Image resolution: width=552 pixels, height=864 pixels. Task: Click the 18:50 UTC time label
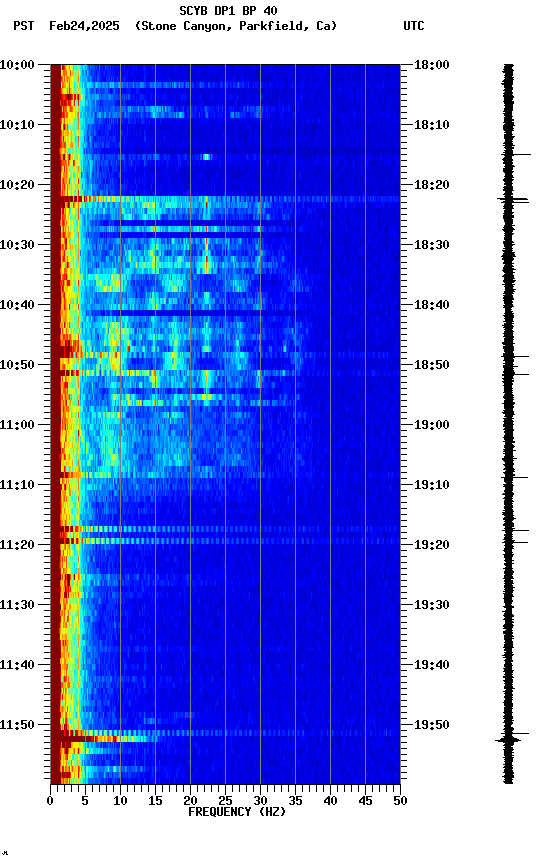(431, 365)
